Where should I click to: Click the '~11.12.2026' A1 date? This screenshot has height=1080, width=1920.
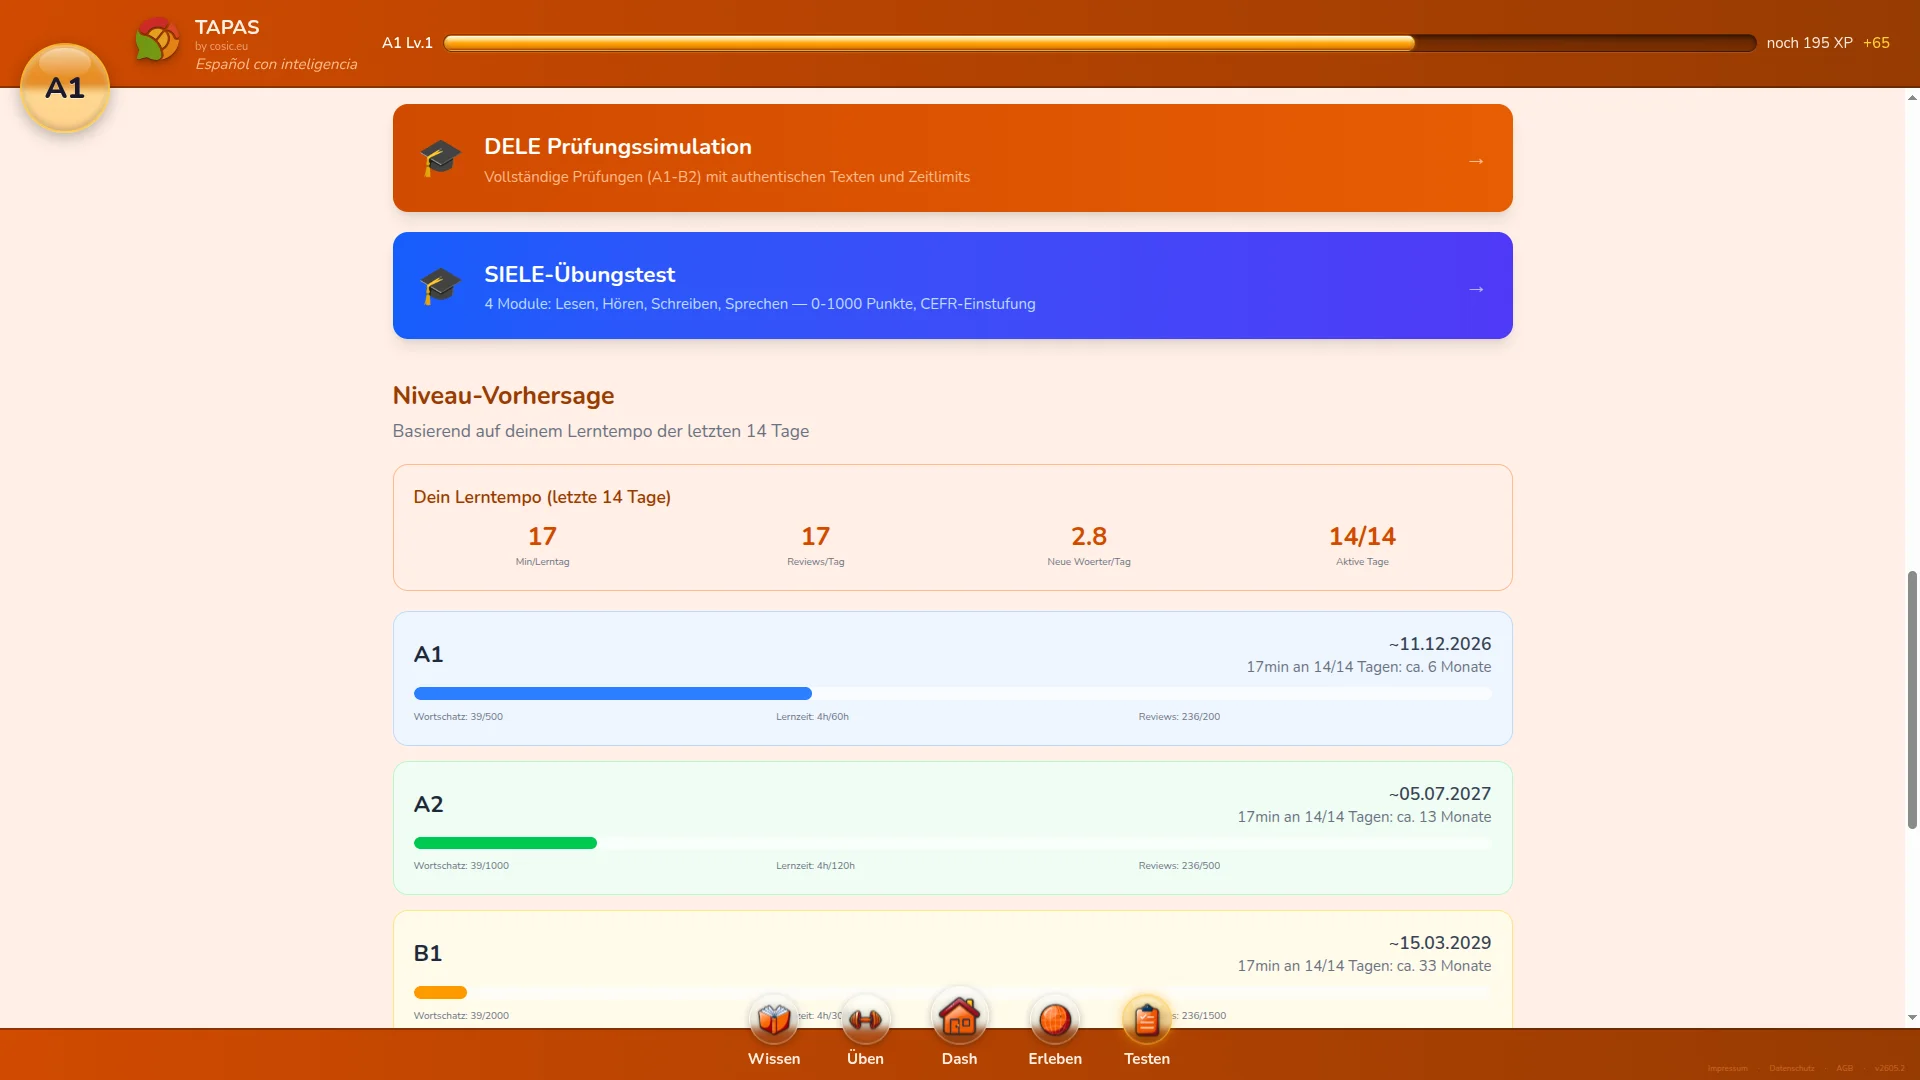1439,644
